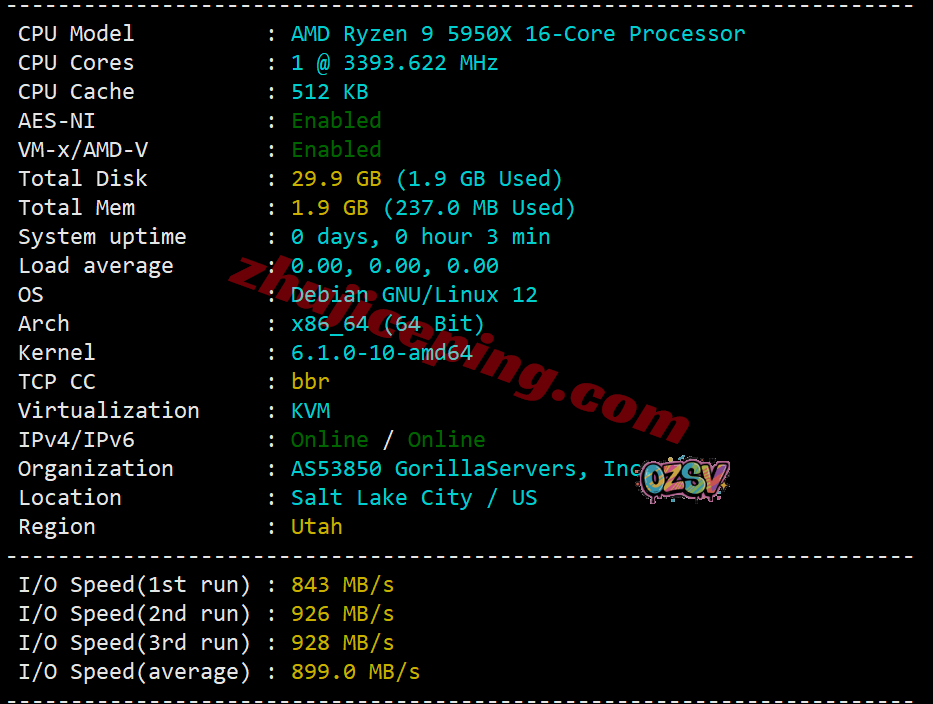The width and height of the screenshot is (933, 704).
Task: Click the Debian GNU/Linux 12 text
Action: tap(414, 295)
